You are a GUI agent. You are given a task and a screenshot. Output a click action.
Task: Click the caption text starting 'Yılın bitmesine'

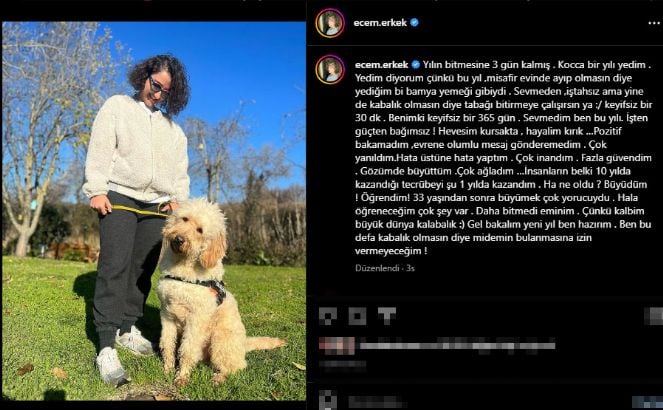[503, 158]
